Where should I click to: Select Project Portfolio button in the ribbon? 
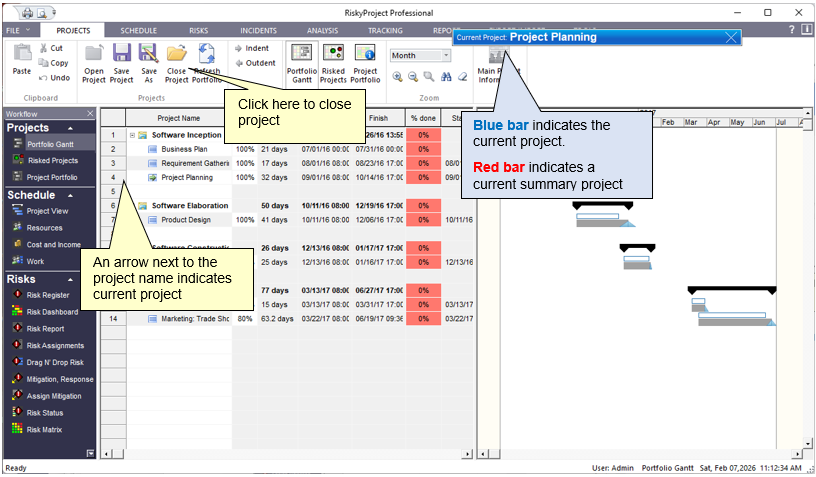tap(365, 55)
